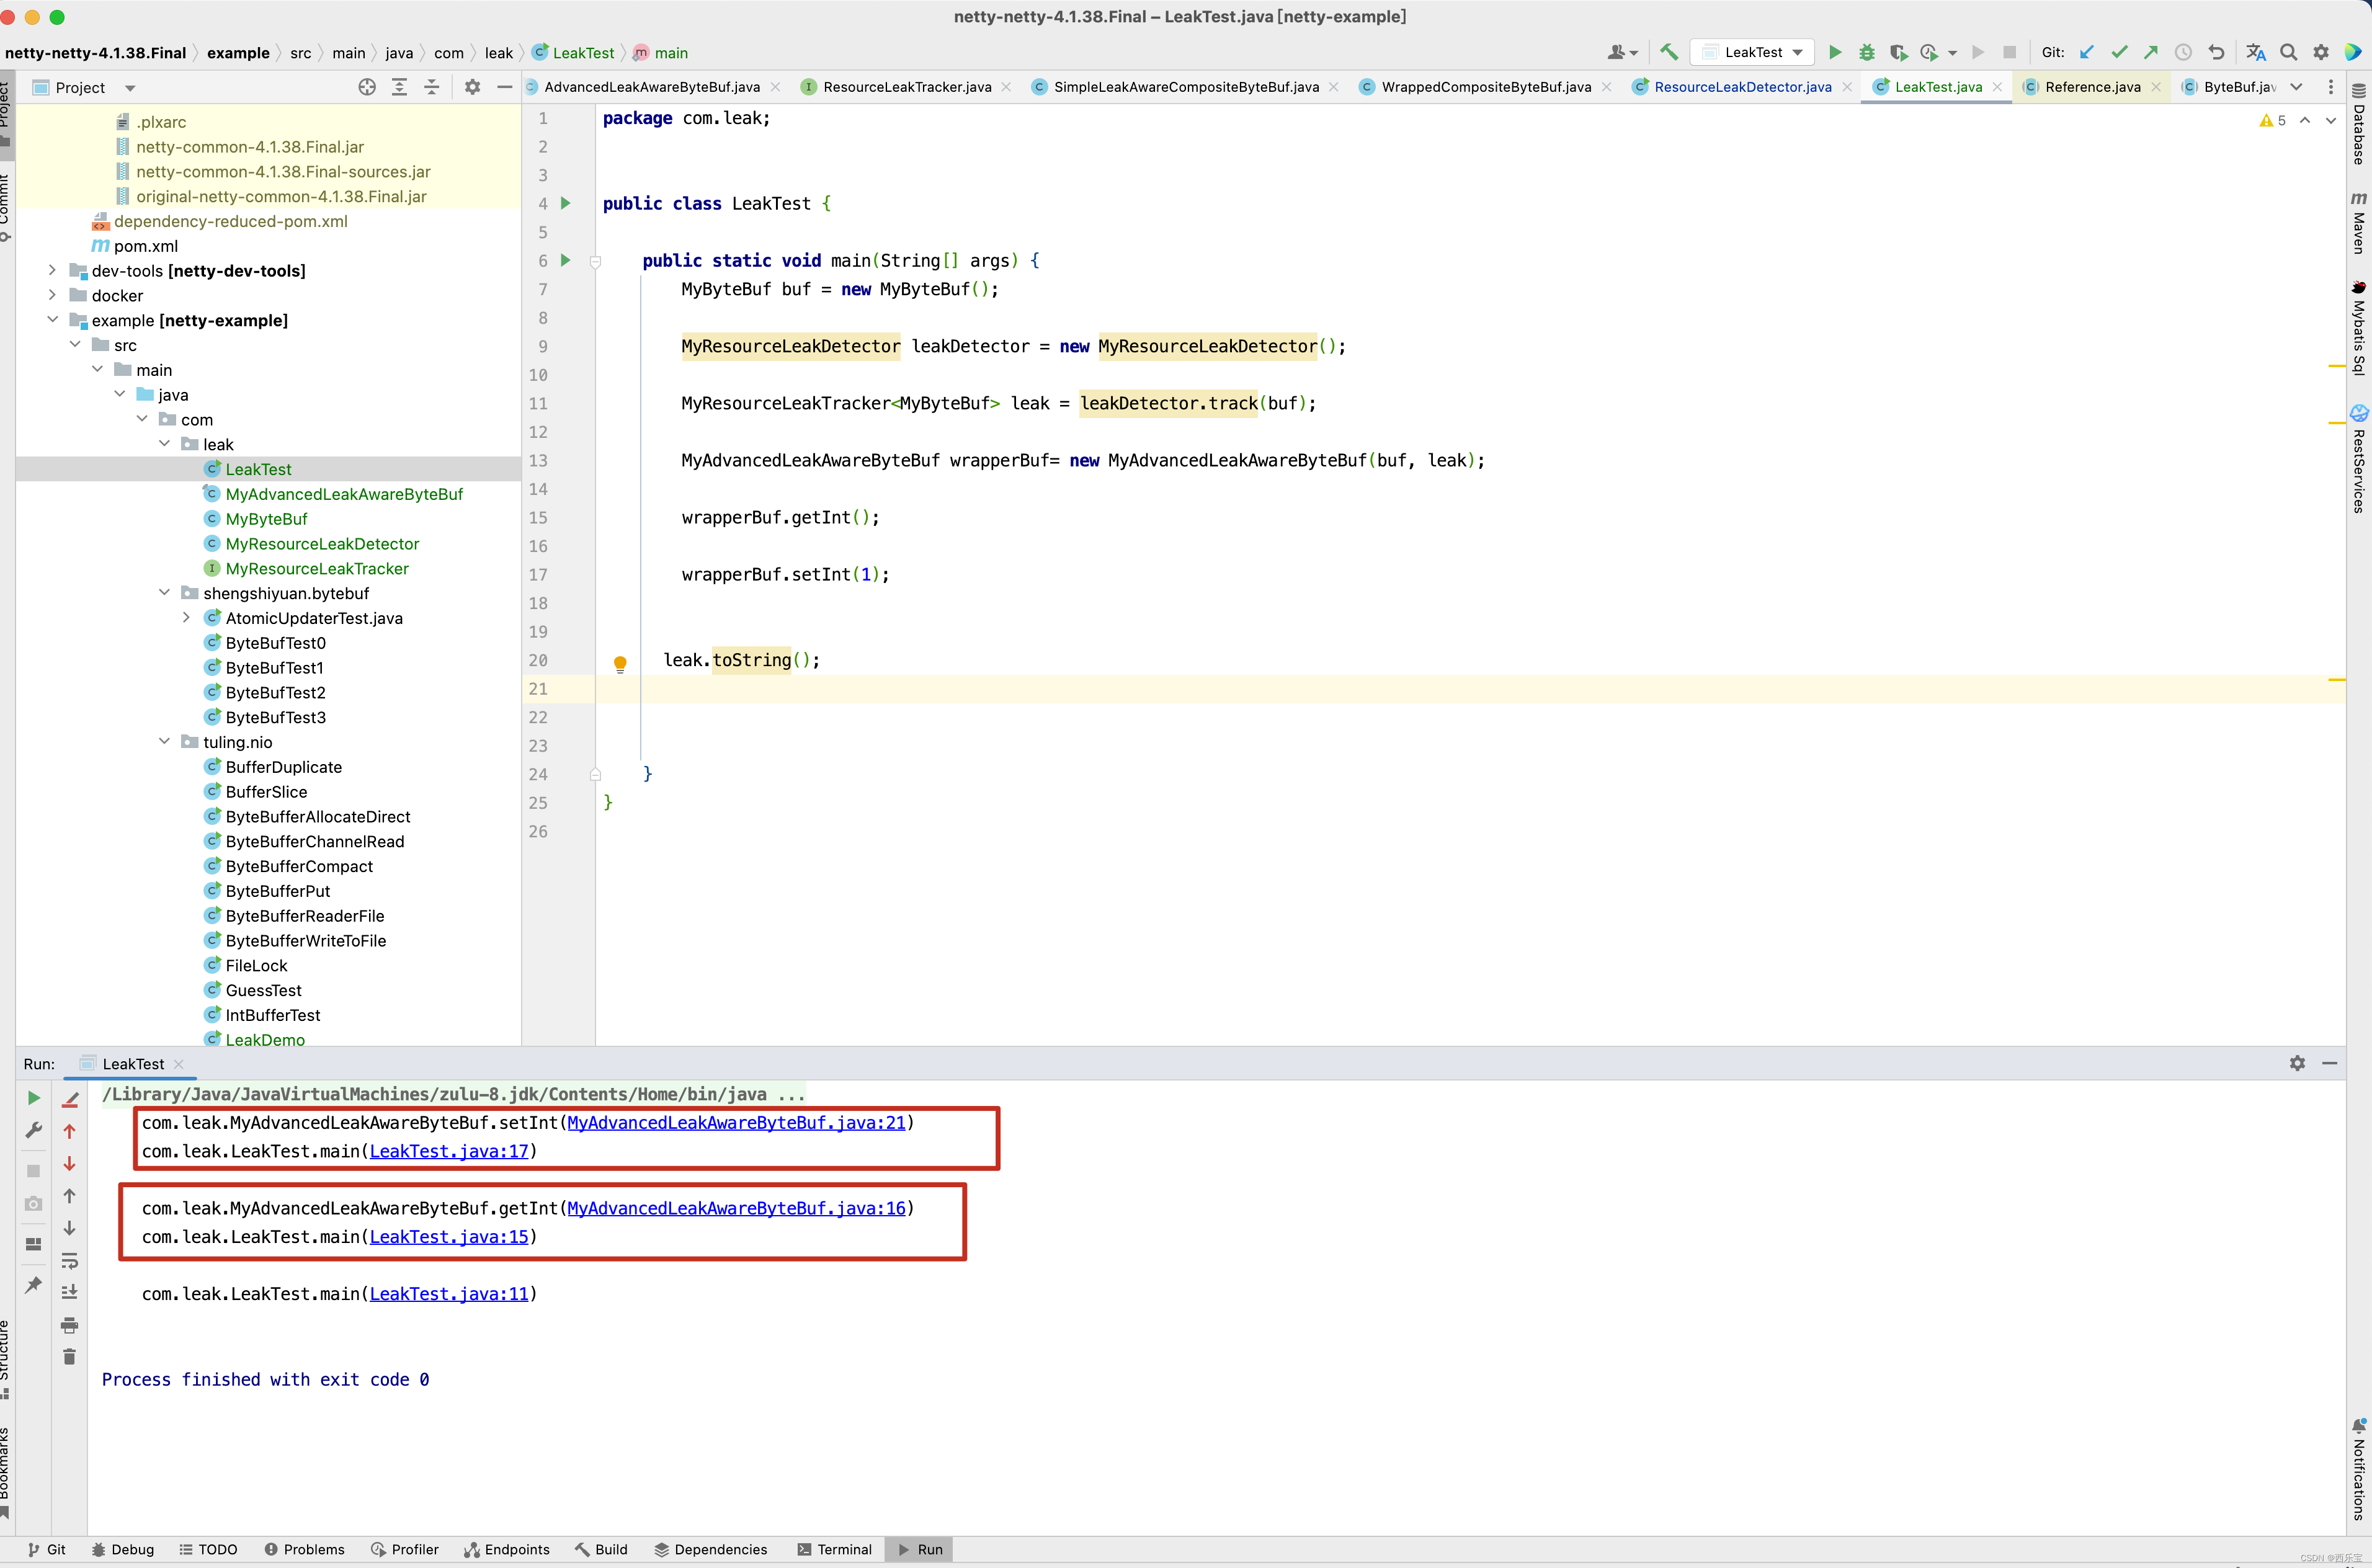Collapse the shengshiyuan.bytebuf package
This screenshot has height=1568, width=2372.
(164, 593)
